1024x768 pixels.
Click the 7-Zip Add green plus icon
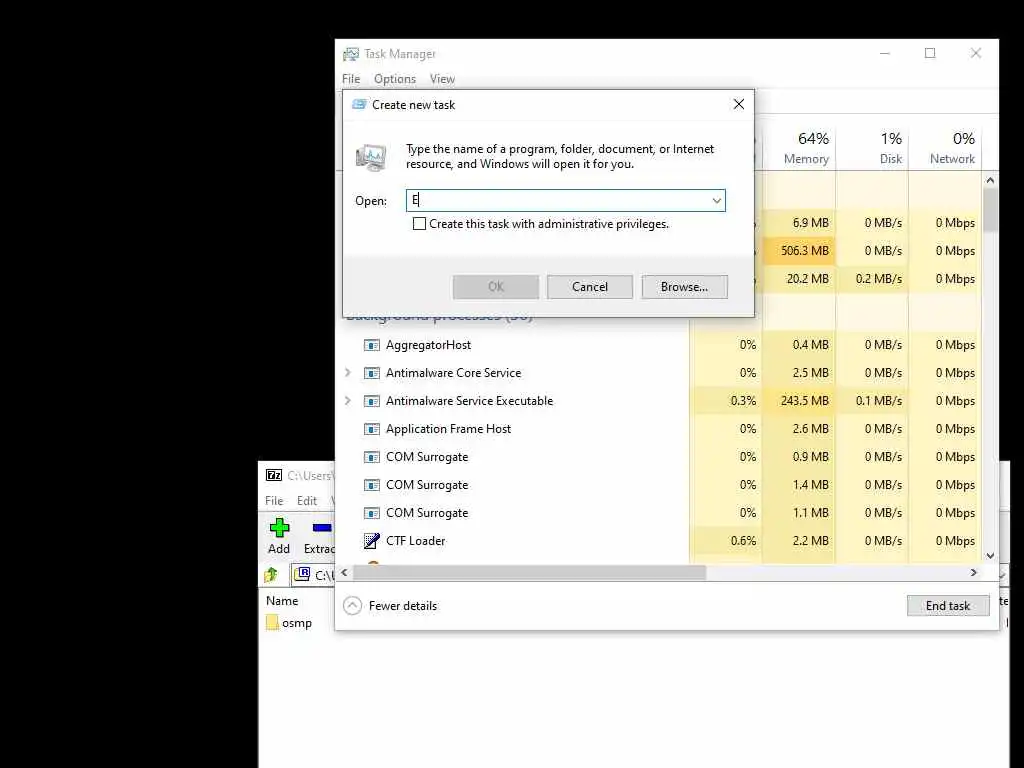280,528
